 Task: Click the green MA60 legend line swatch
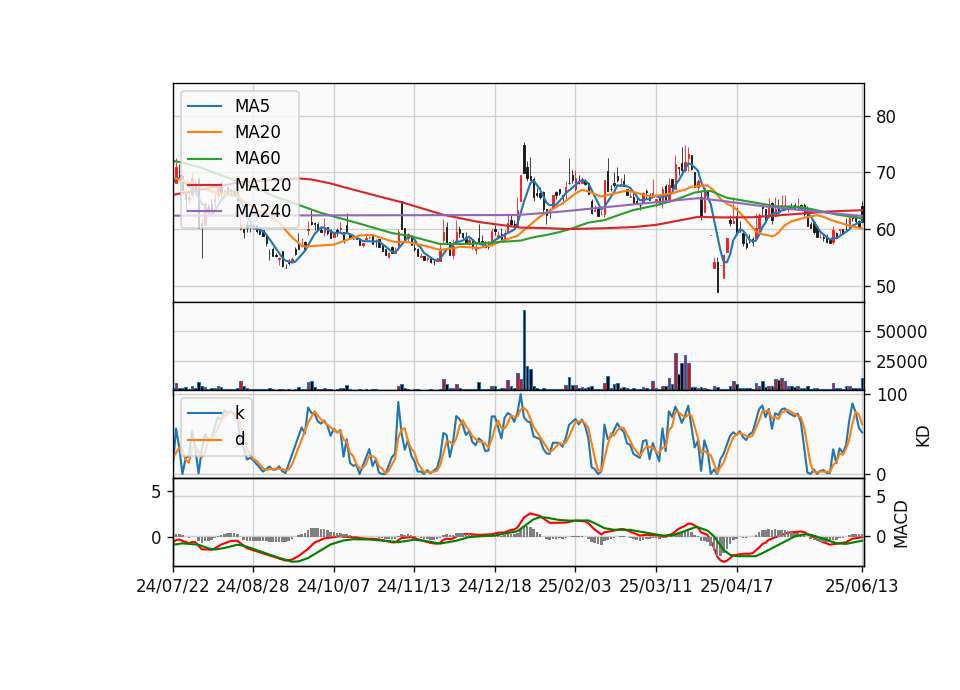[204, 159]
